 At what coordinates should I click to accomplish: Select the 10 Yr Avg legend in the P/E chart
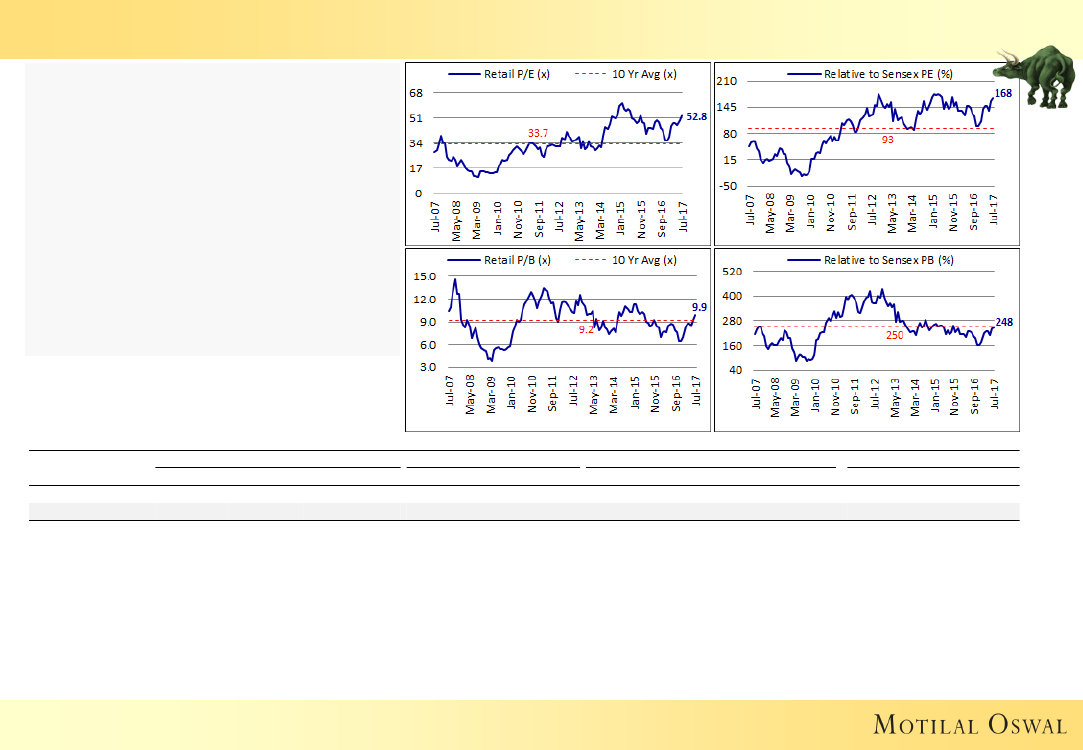[x=627, y=74]
